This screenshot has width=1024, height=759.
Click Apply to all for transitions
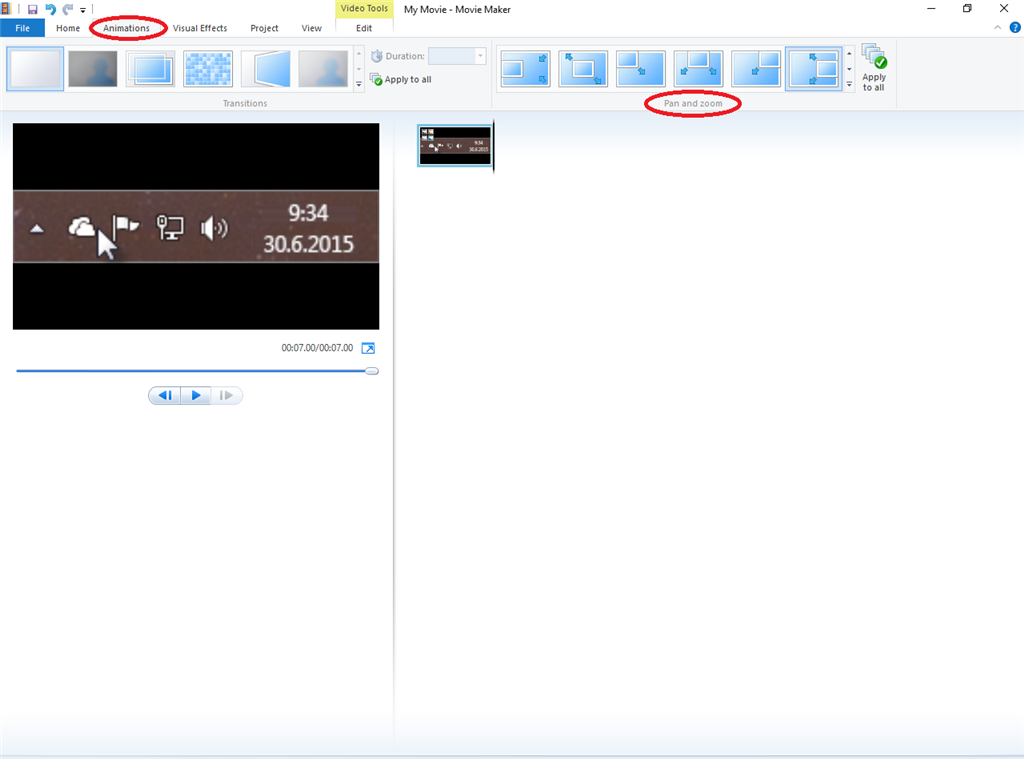(x=401, y=80)
